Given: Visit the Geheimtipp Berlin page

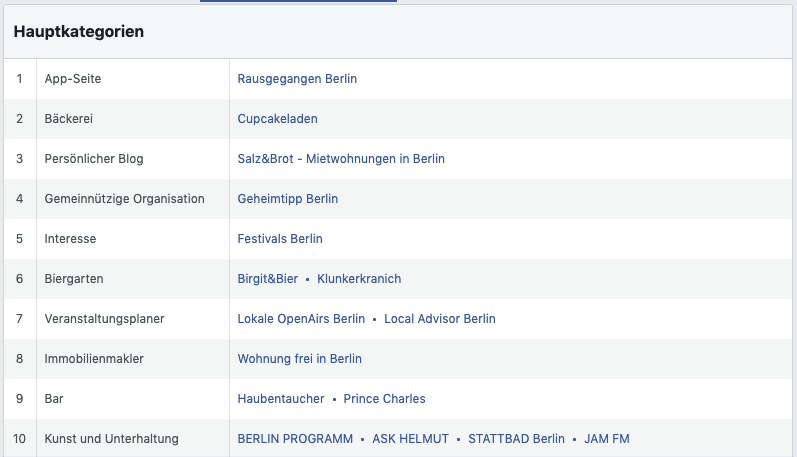Looking at the screenshot, I should pos(287,199).
